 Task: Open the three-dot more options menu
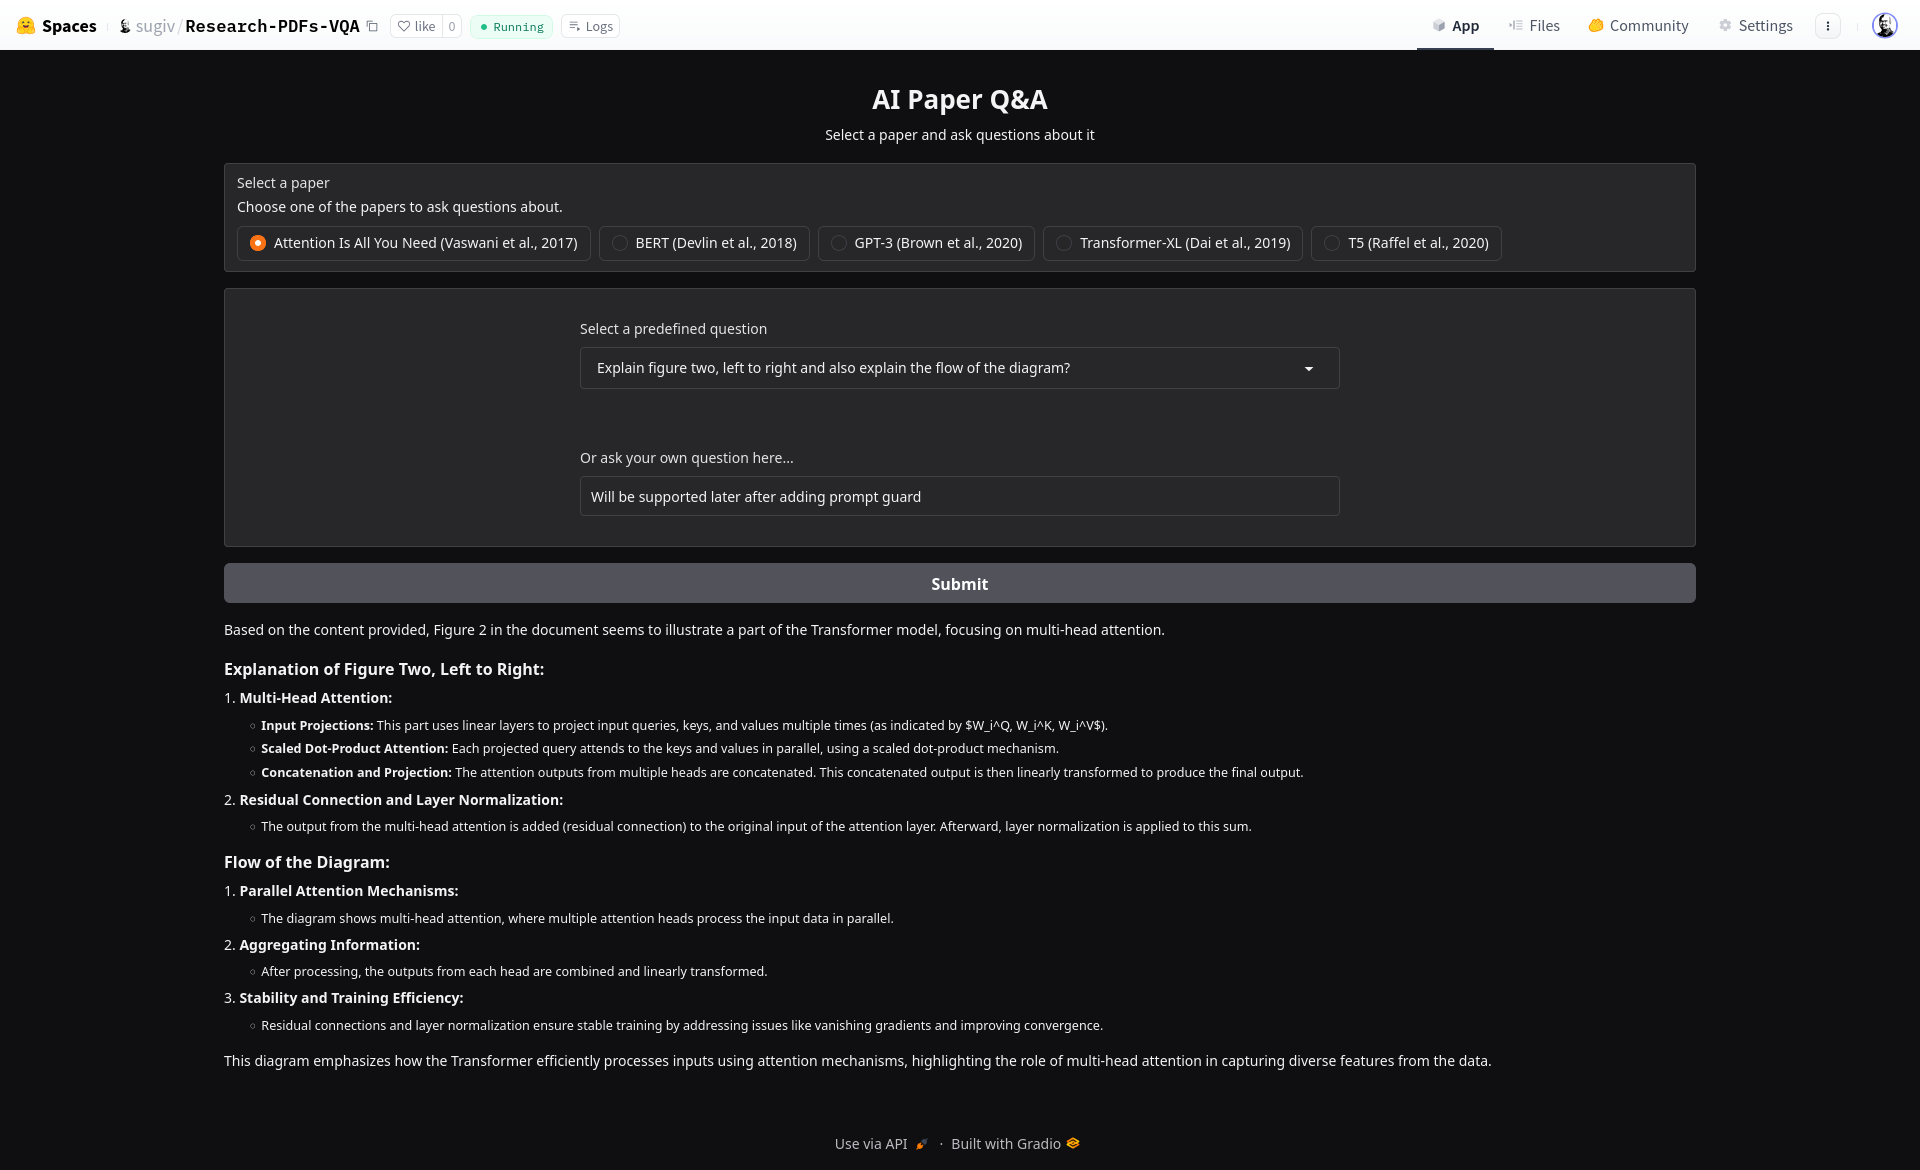[1828, 26]
